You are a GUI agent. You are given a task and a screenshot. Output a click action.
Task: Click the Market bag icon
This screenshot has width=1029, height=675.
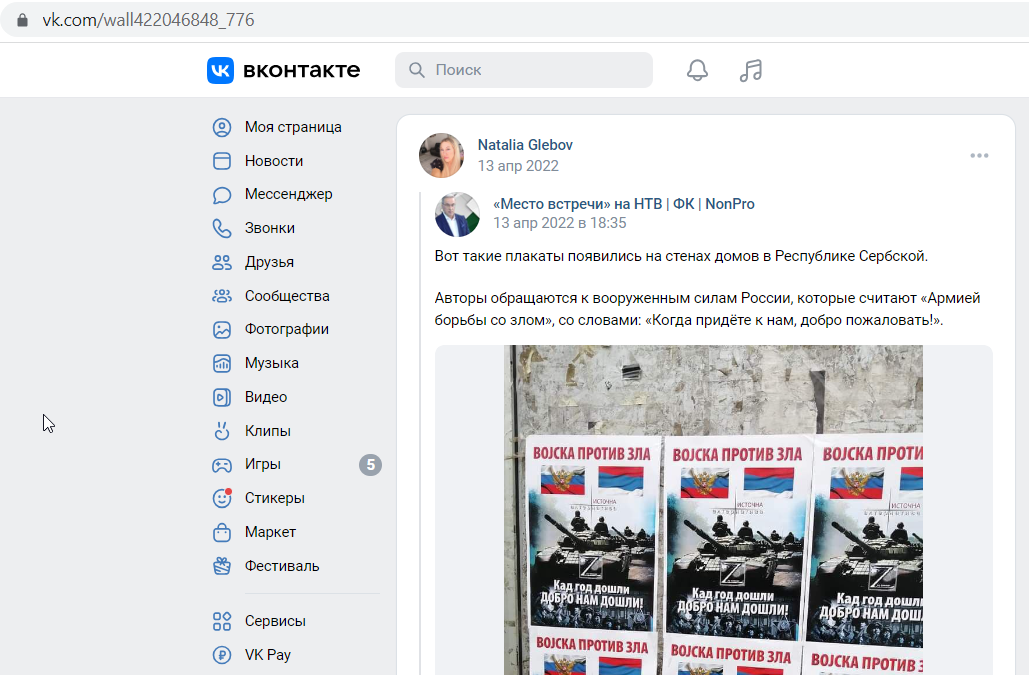click(222, 532)
